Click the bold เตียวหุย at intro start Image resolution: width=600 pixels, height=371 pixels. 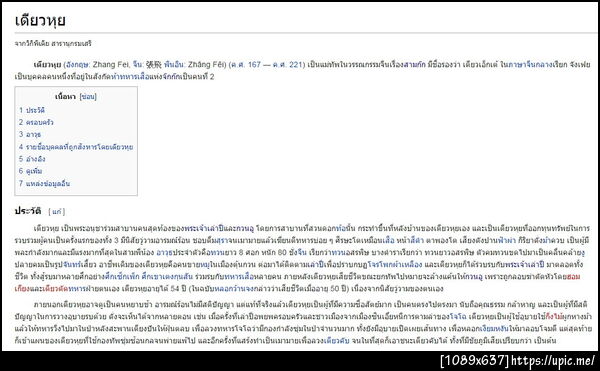point(47,64)
